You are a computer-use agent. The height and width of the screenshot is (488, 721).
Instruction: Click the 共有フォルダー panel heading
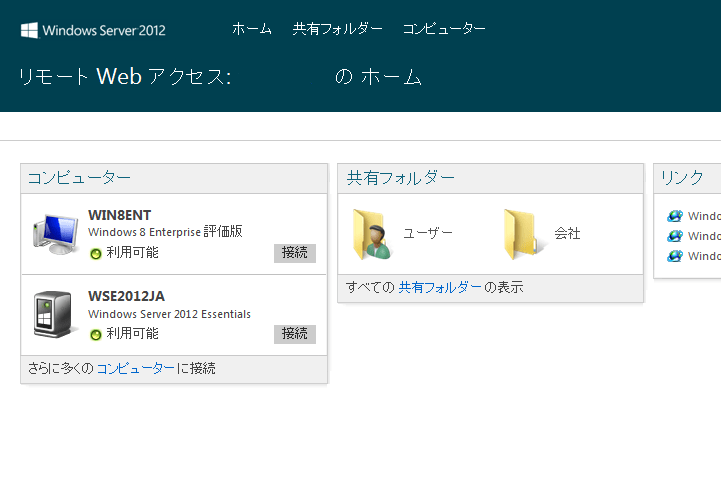coord(401,178)
